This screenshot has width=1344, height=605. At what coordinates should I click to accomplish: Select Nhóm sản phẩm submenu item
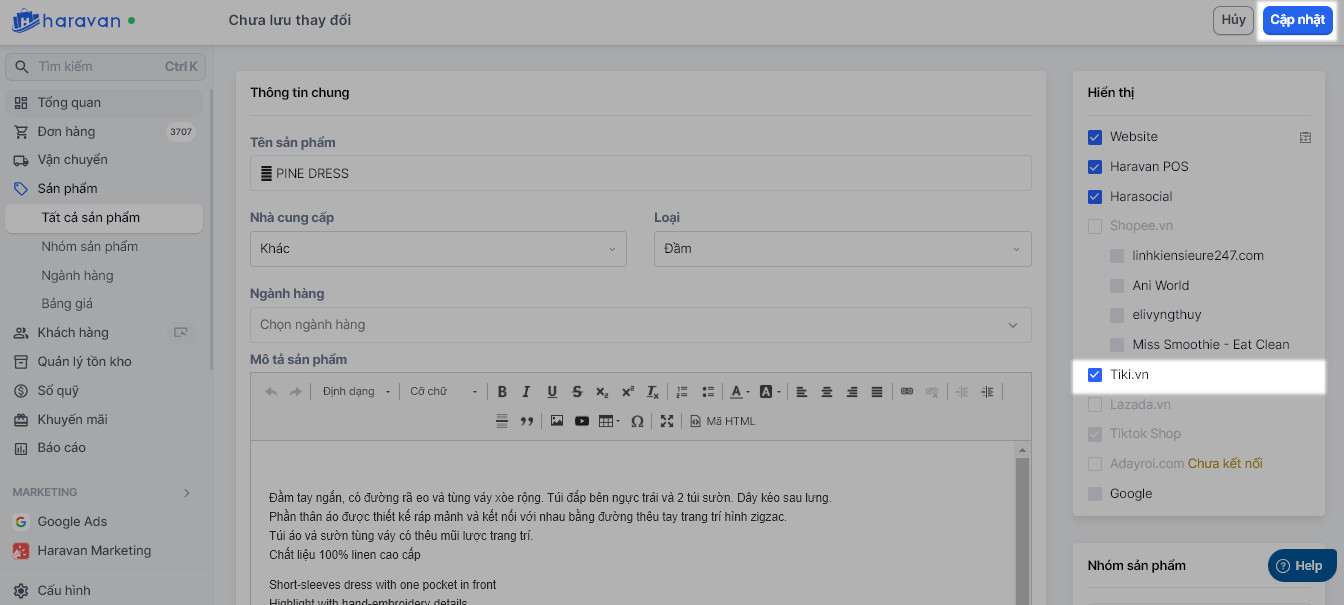tap(90, 247)
